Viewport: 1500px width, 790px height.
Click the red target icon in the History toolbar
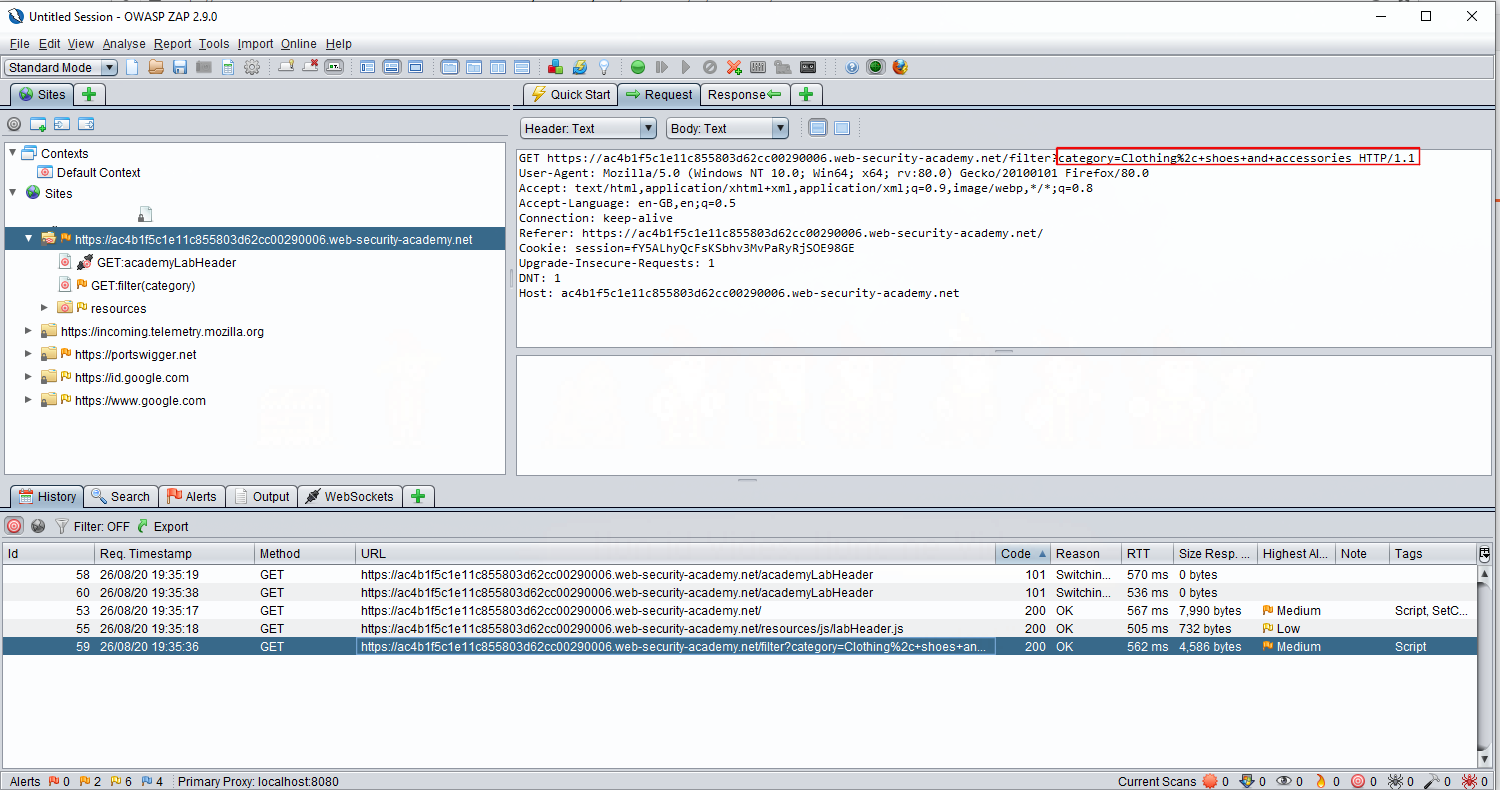click(15, 526)
